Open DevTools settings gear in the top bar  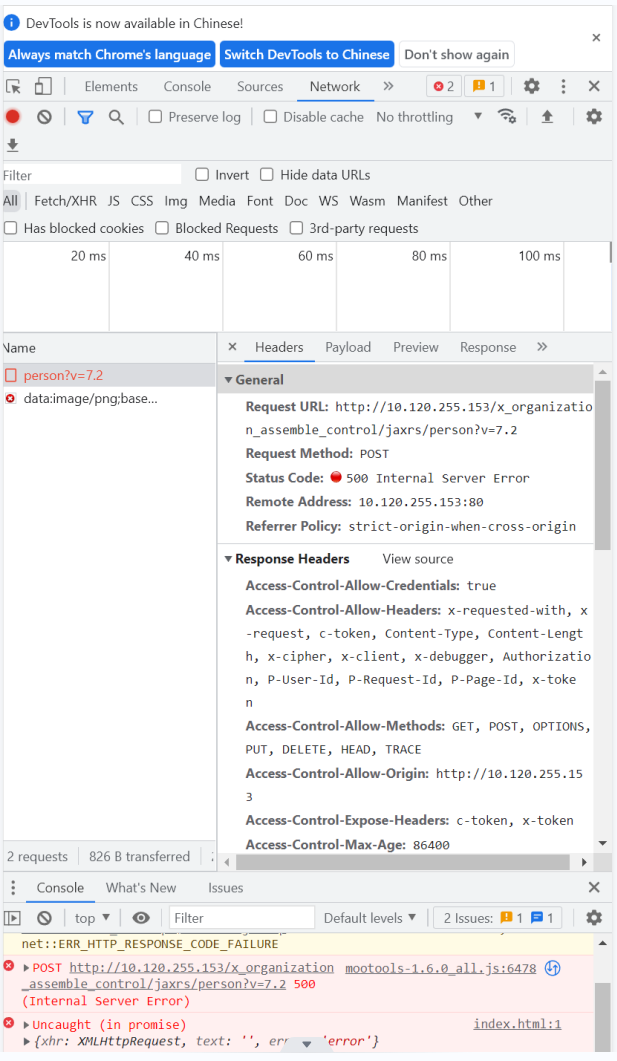[532, 86]
